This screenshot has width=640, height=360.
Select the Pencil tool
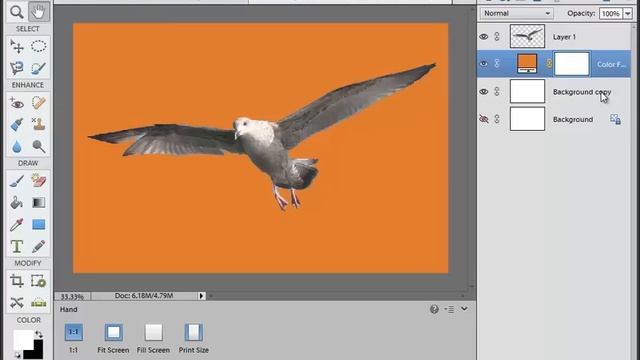39,247
